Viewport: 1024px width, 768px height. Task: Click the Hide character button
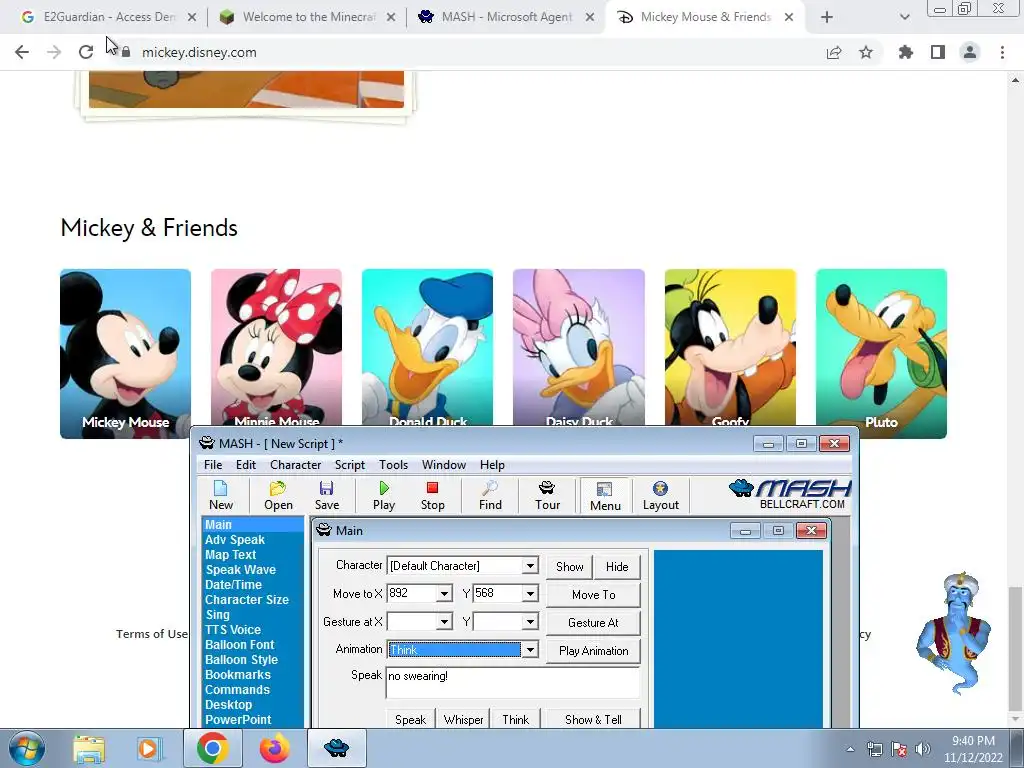(616, 567)
